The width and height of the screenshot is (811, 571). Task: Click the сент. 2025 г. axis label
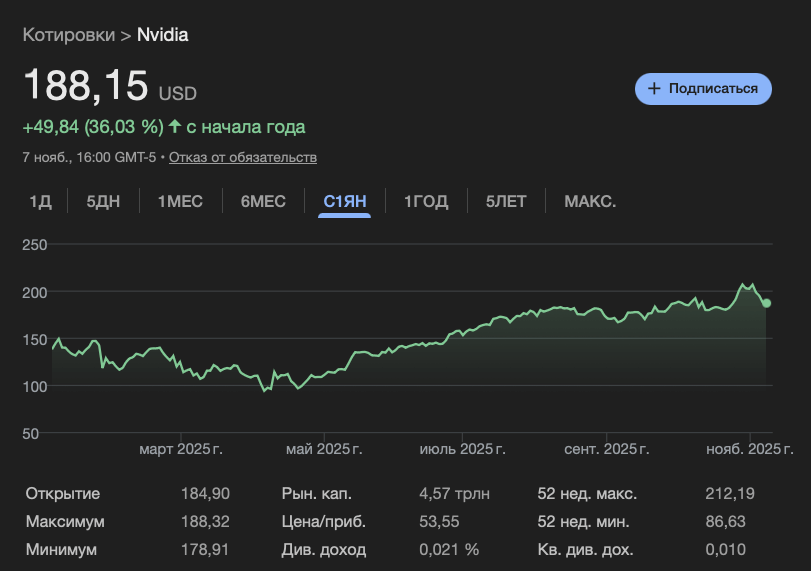(607, 449)
